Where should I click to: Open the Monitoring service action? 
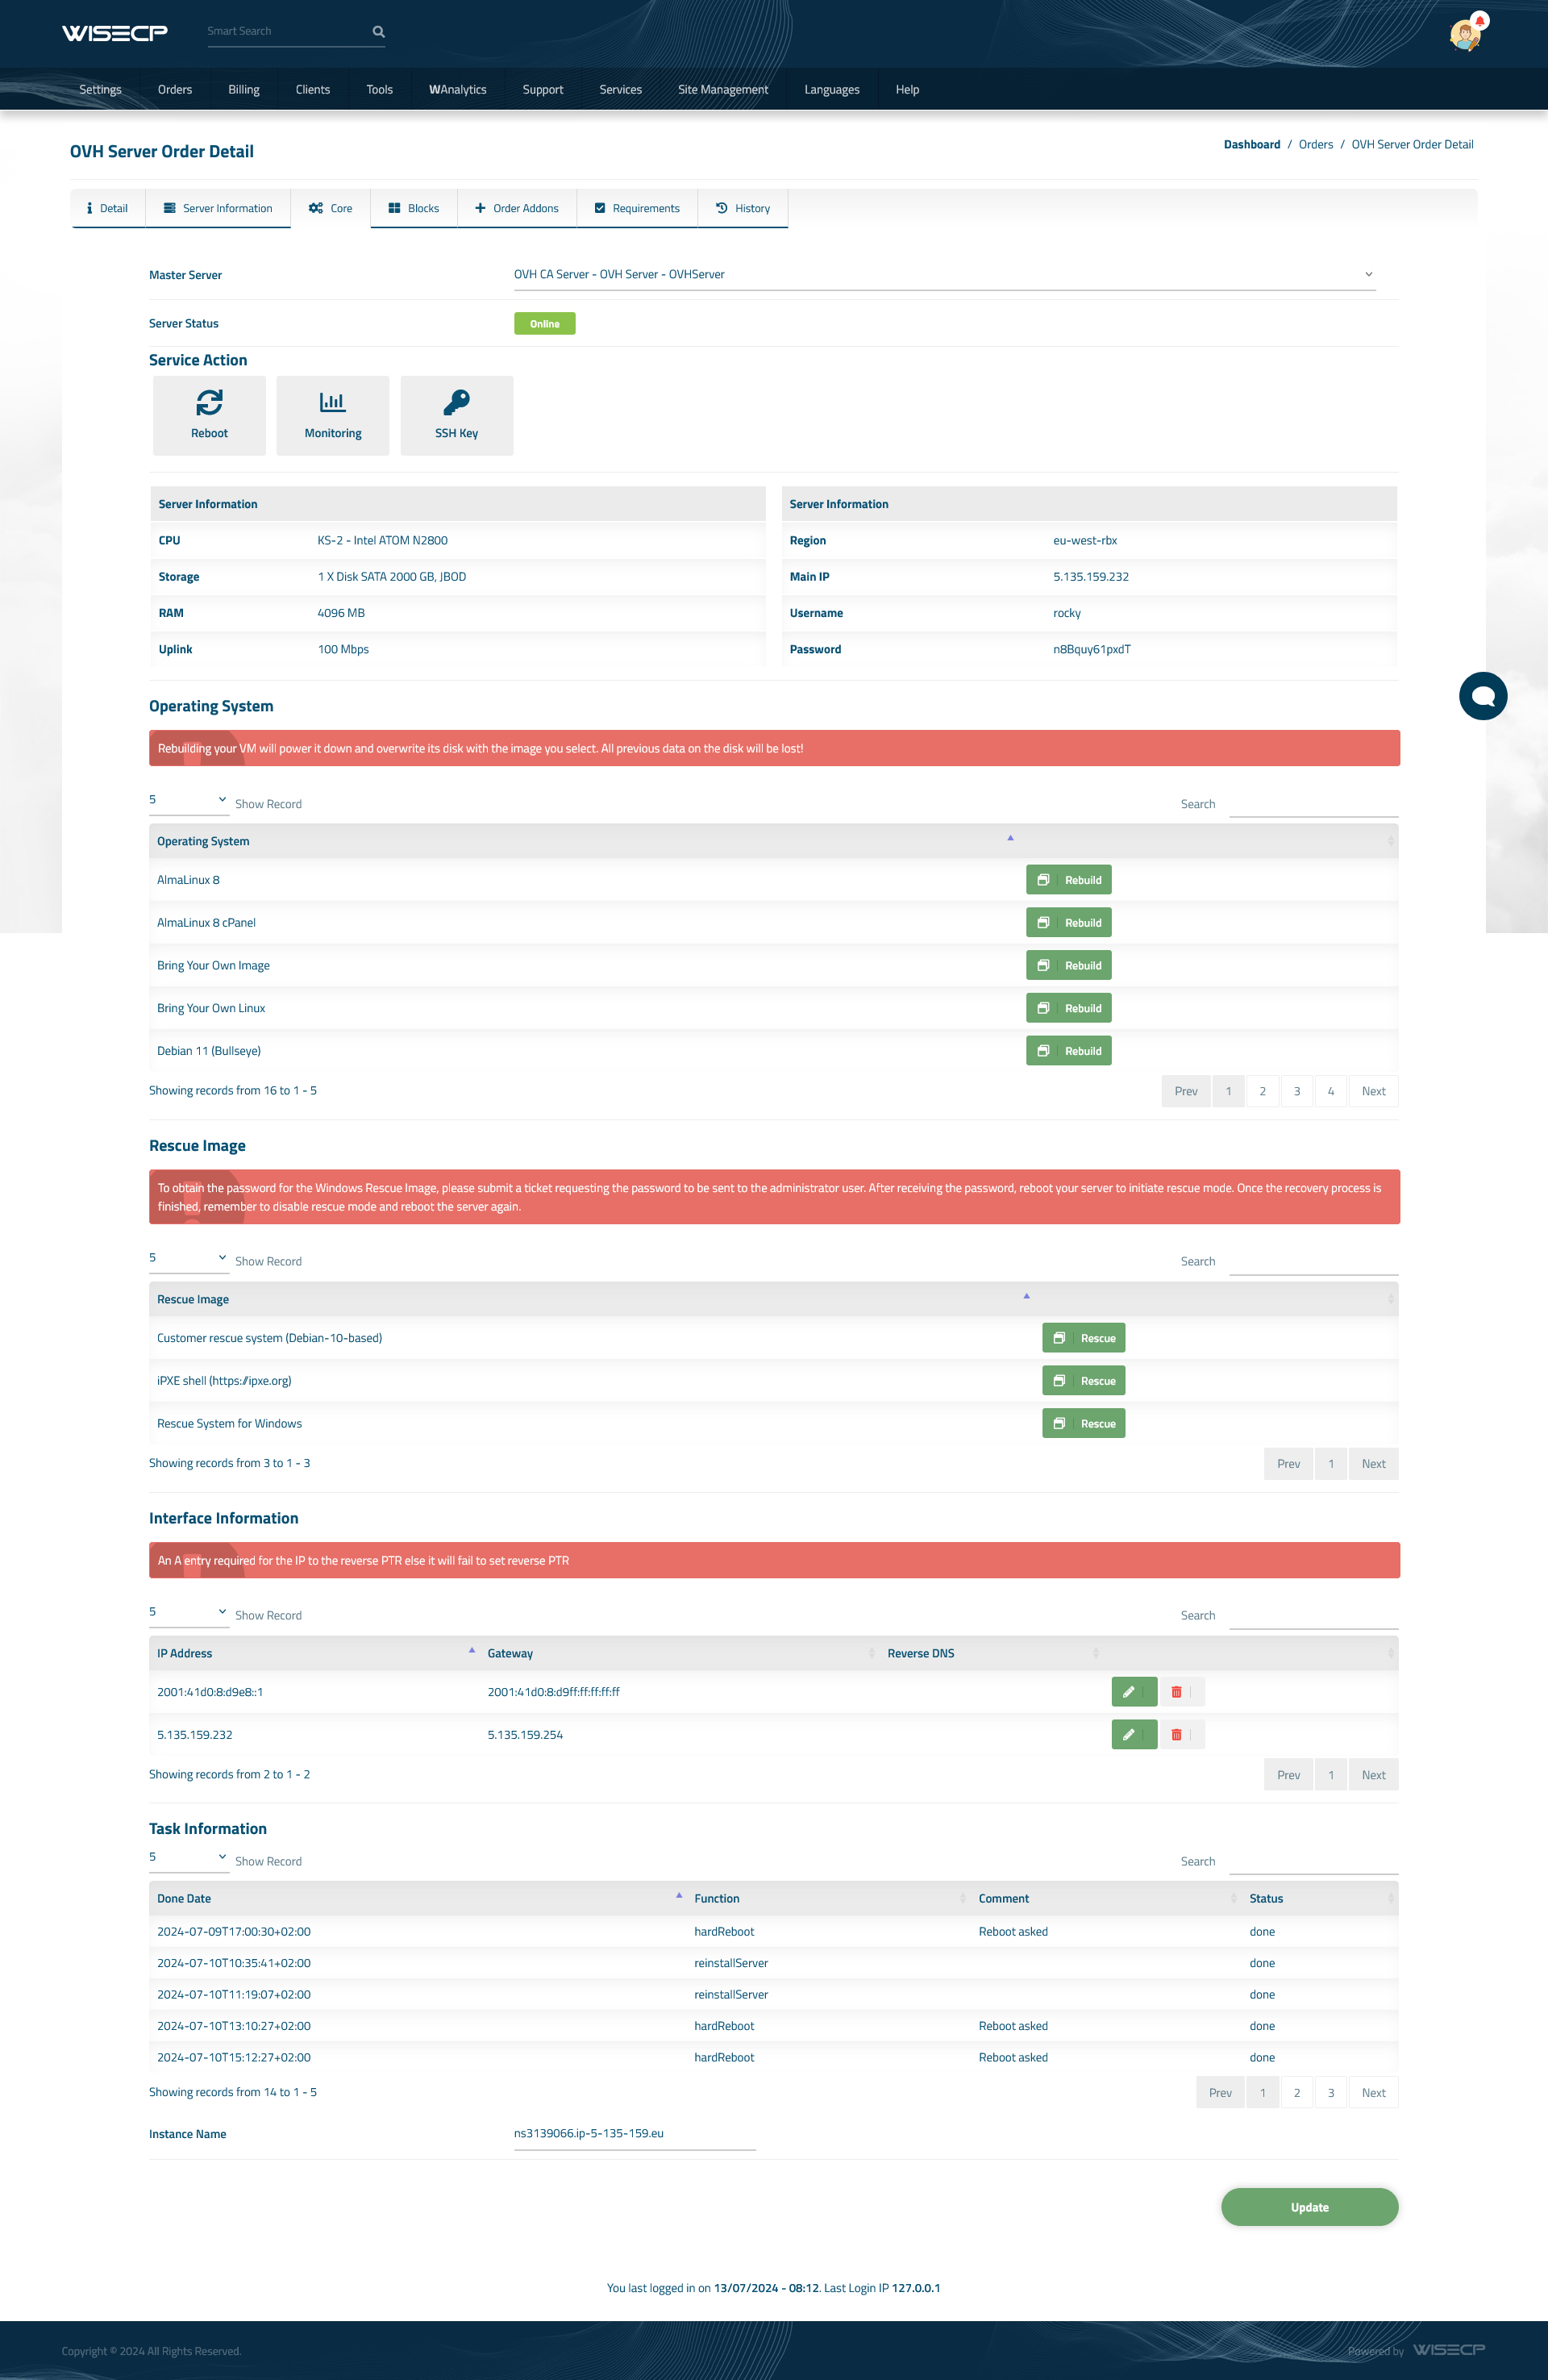(333, 415)
